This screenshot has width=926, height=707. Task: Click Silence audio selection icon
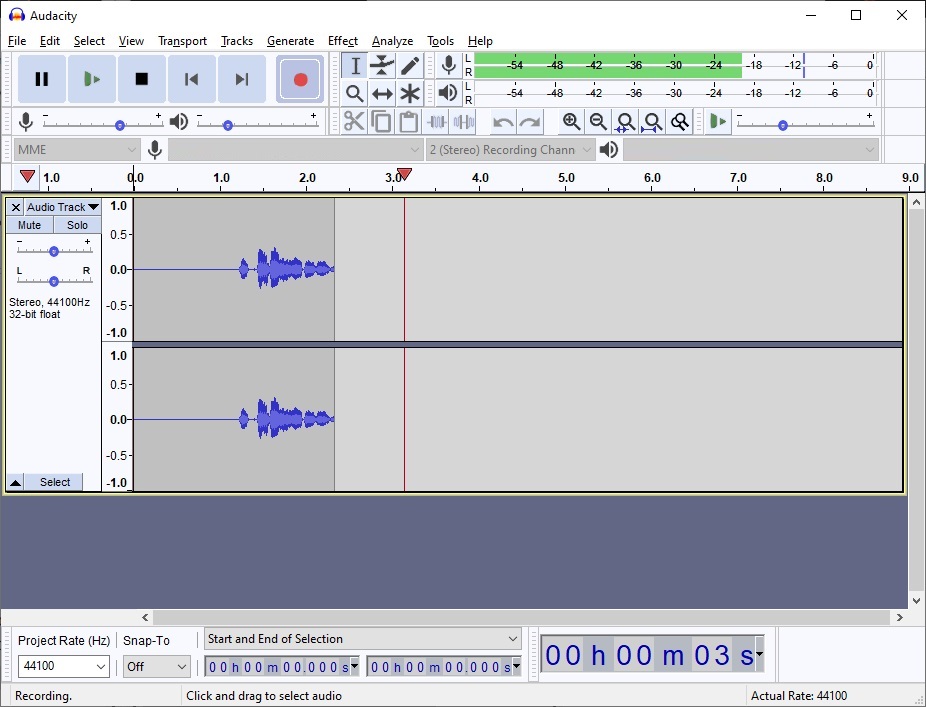(x=464, y=122)
